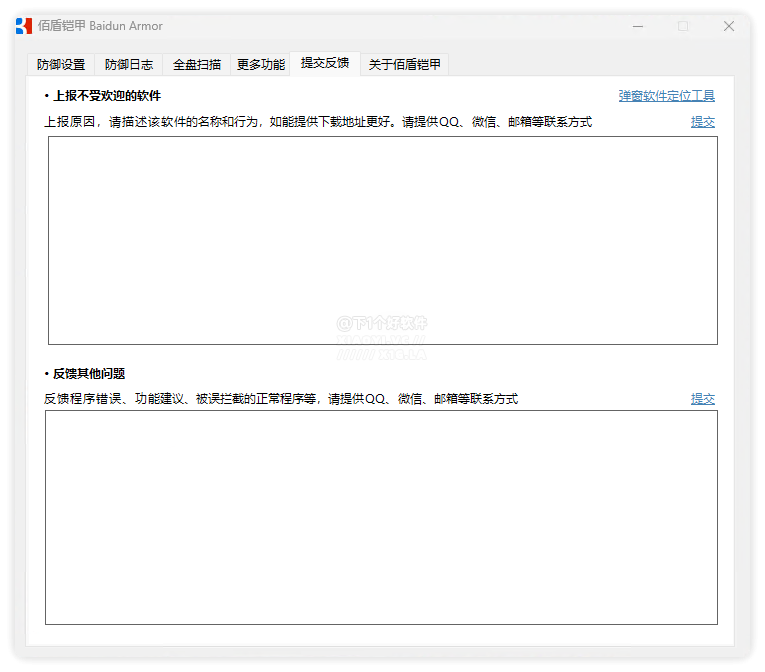Click the 反馈程序错误 description text
Screen dimensions: 765x672
[281, 399]
